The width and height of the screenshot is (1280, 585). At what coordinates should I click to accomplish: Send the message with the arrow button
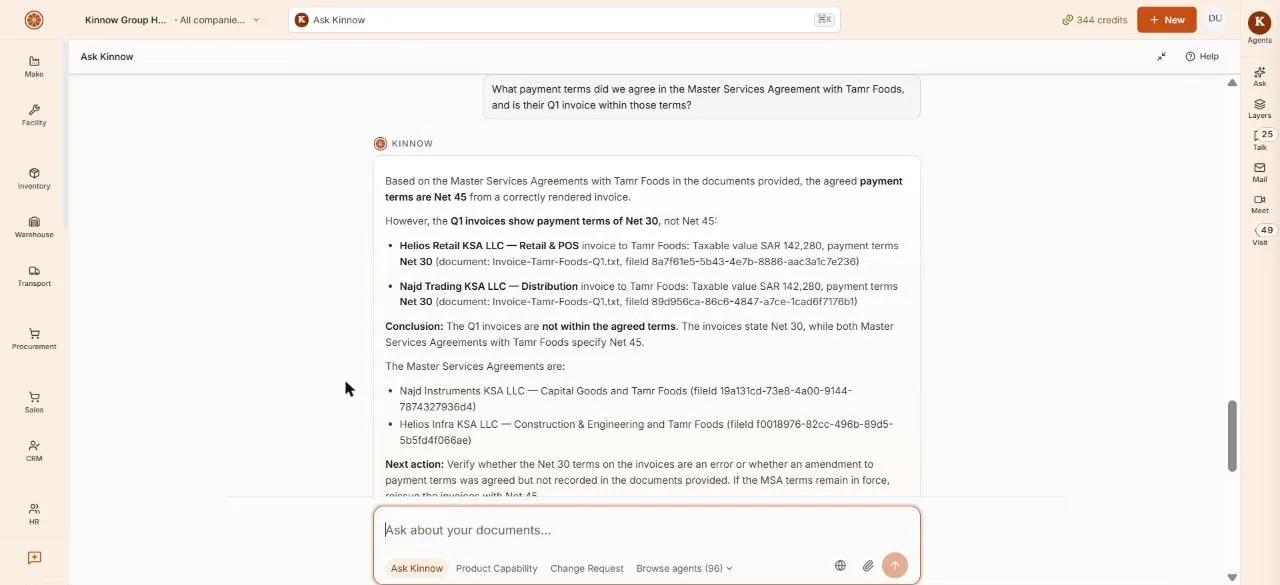click(x=895, y=566)
